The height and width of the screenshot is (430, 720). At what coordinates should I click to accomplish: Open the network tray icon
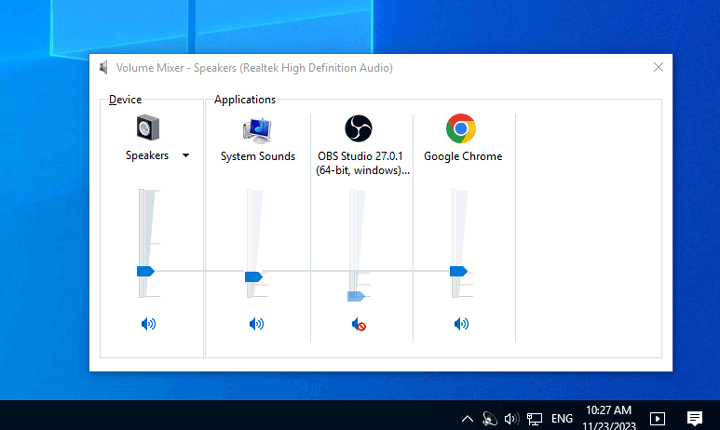[534, 419]
